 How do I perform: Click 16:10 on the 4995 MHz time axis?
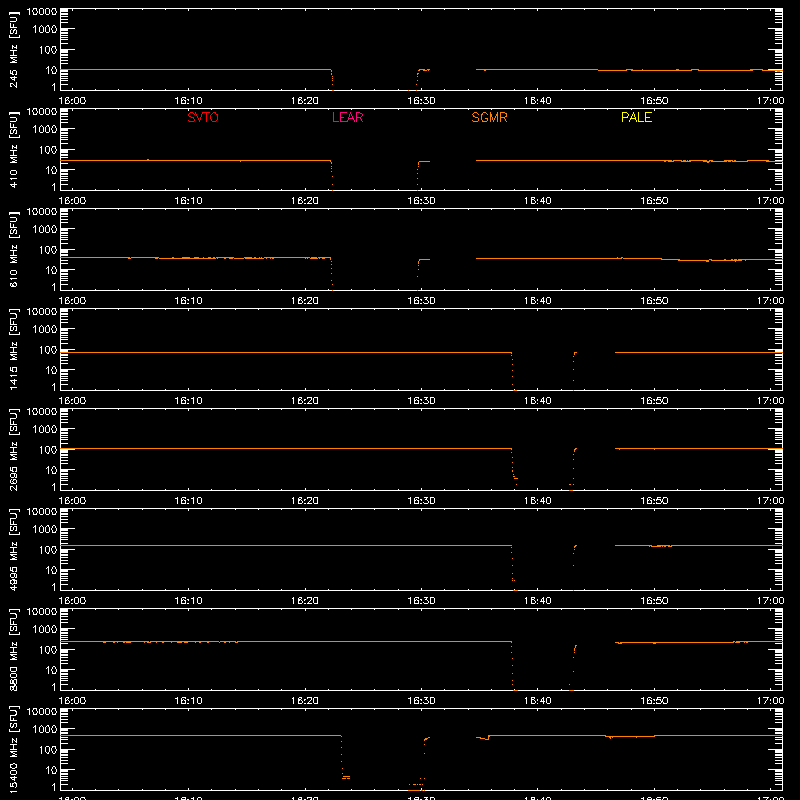tap(188, 601)
